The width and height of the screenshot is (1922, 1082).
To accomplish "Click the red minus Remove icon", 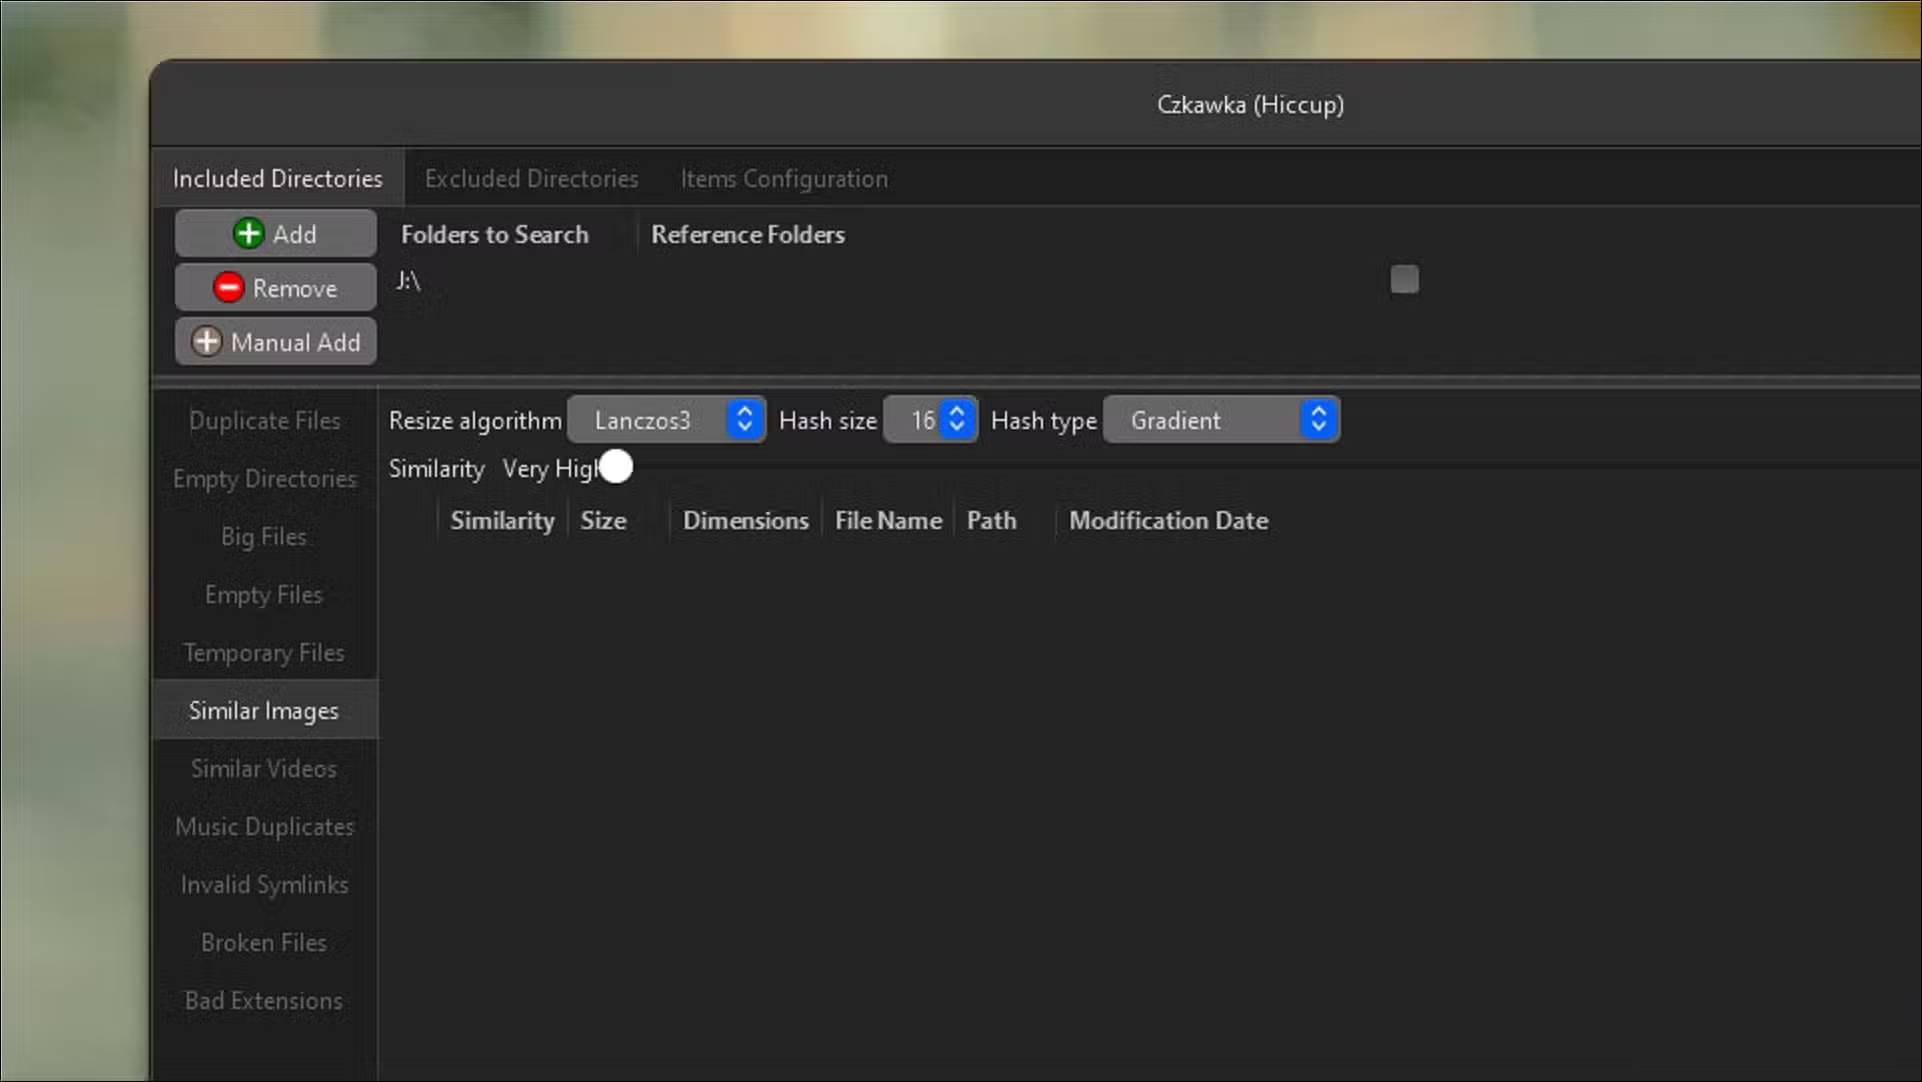I will coord(228,287).
